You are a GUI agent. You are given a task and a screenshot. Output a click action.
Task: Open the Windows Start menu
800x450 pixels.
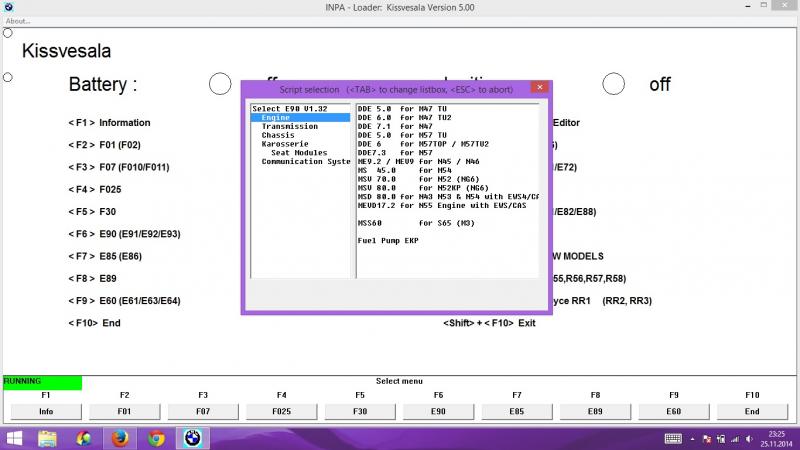[x=15, y=438]
